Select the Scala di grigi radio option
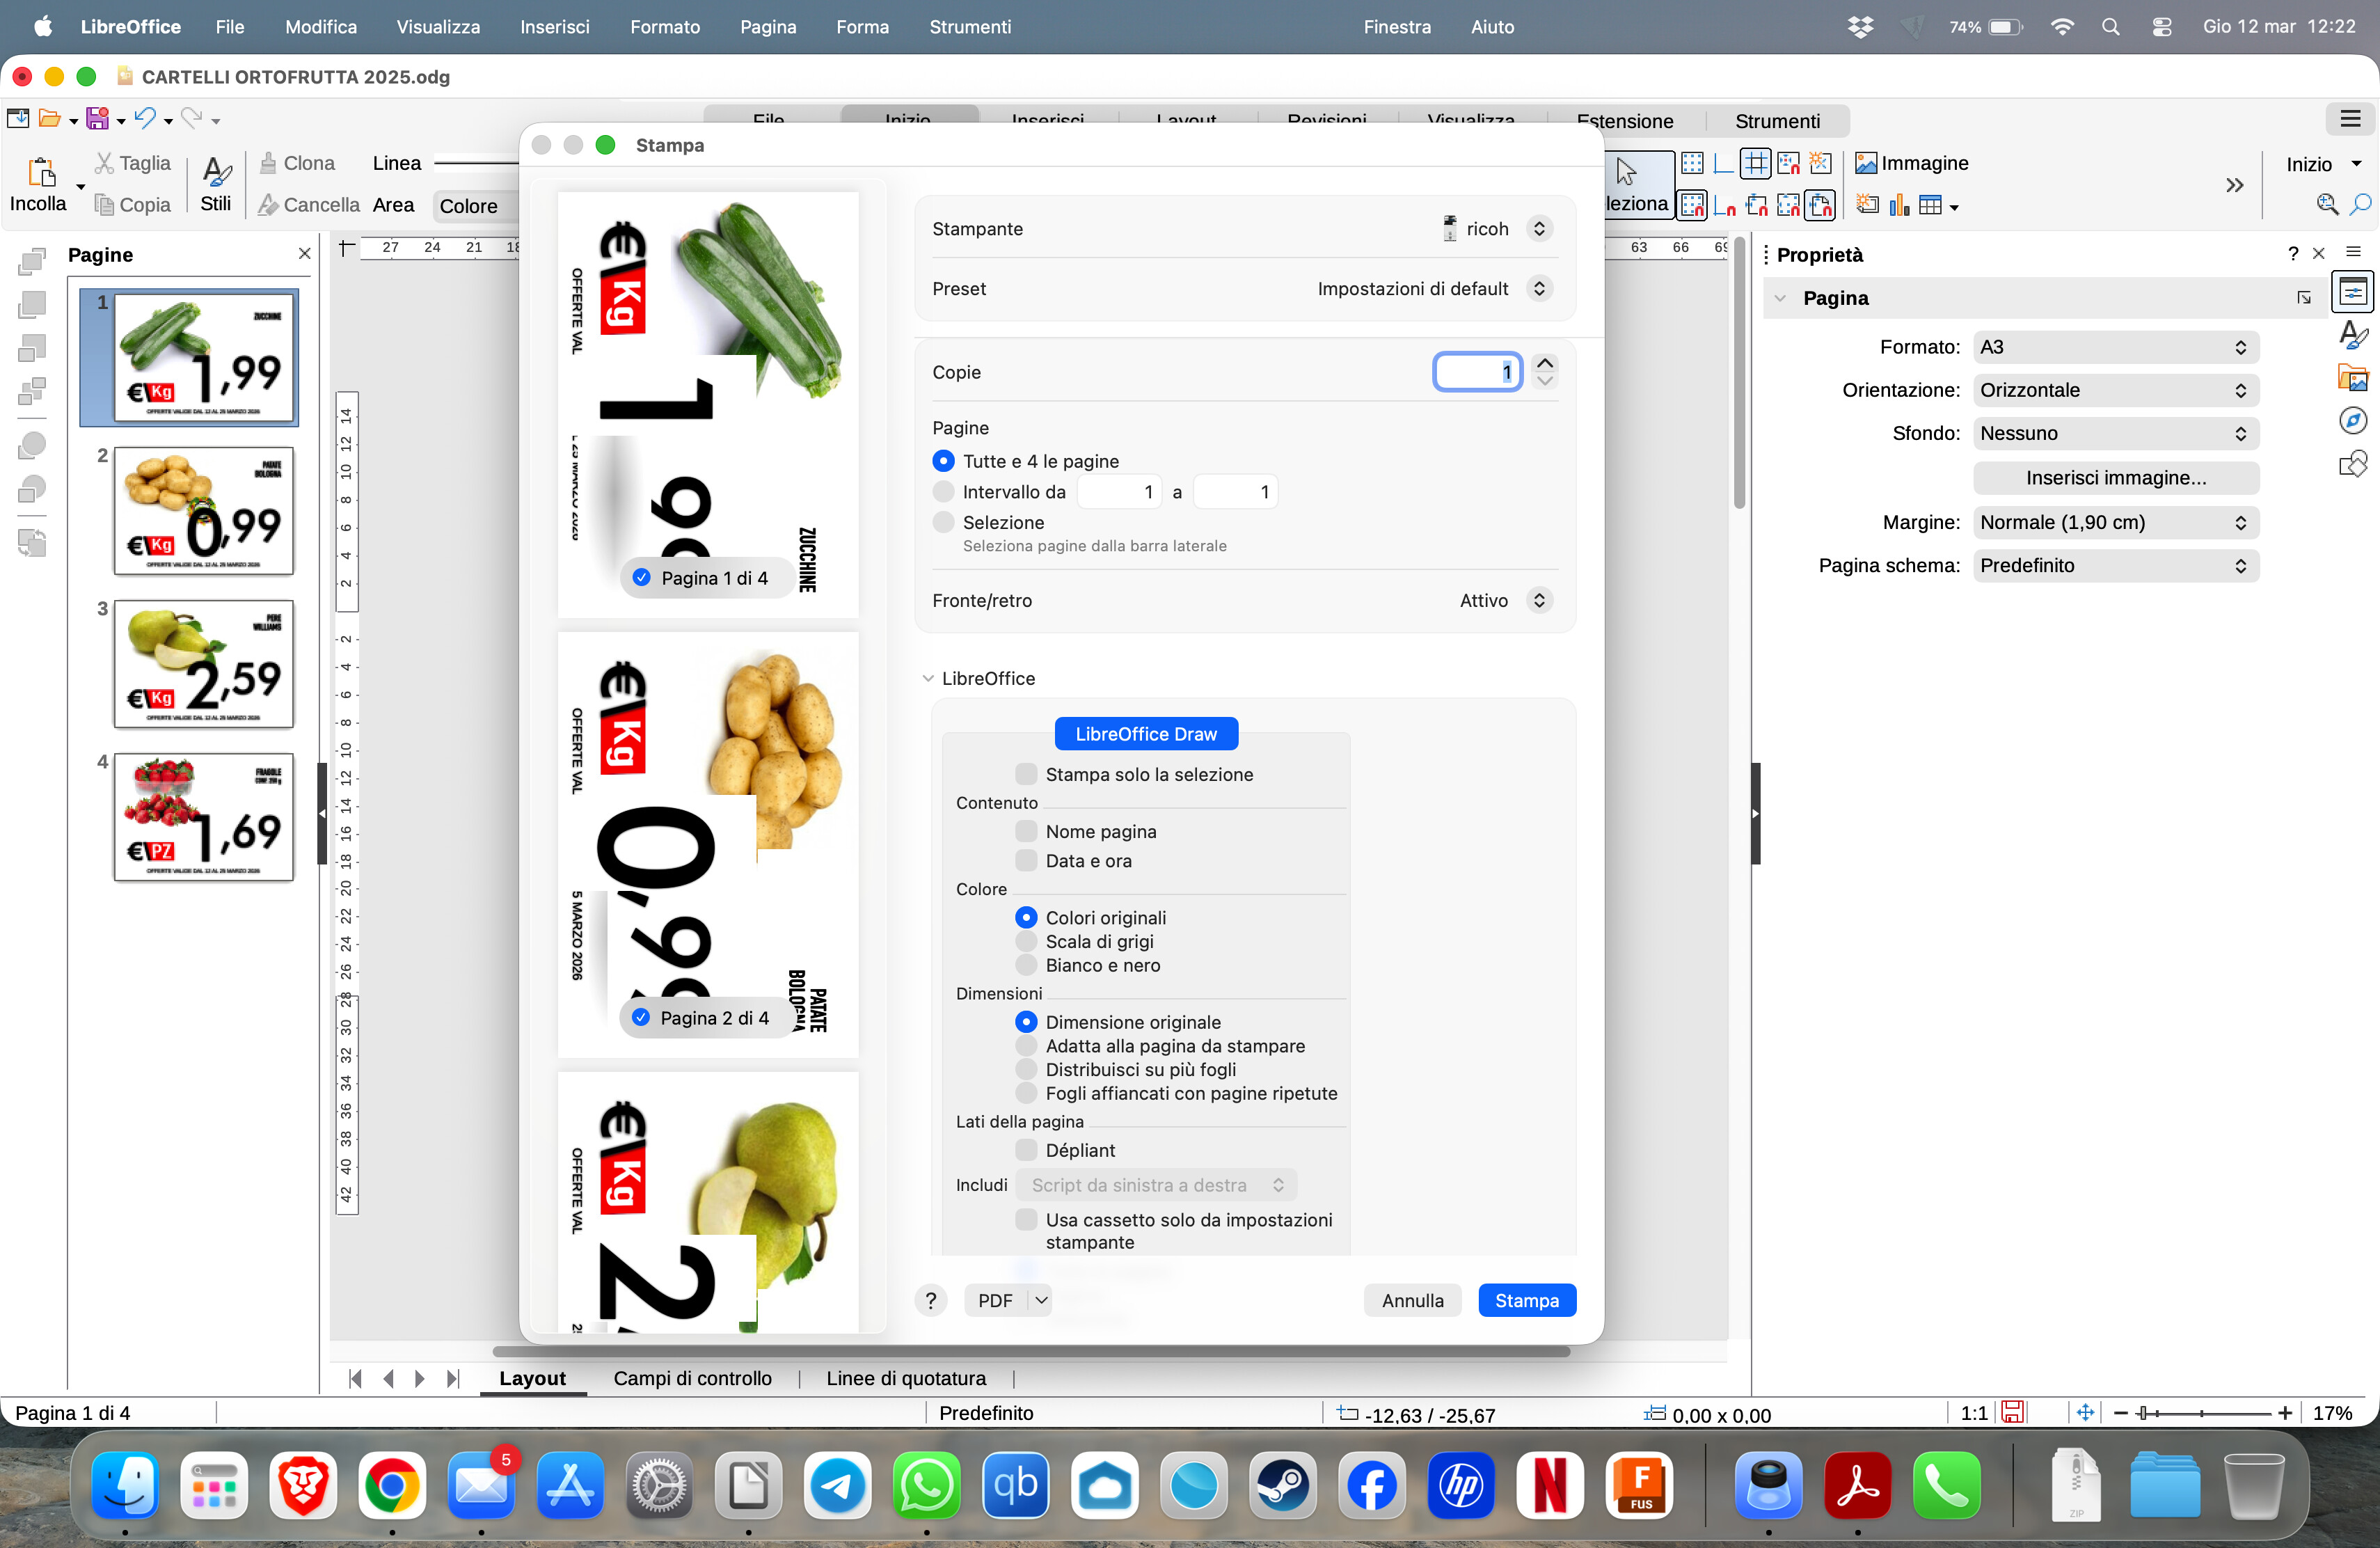2380x1548 pixels. (x=1026, y=941)
